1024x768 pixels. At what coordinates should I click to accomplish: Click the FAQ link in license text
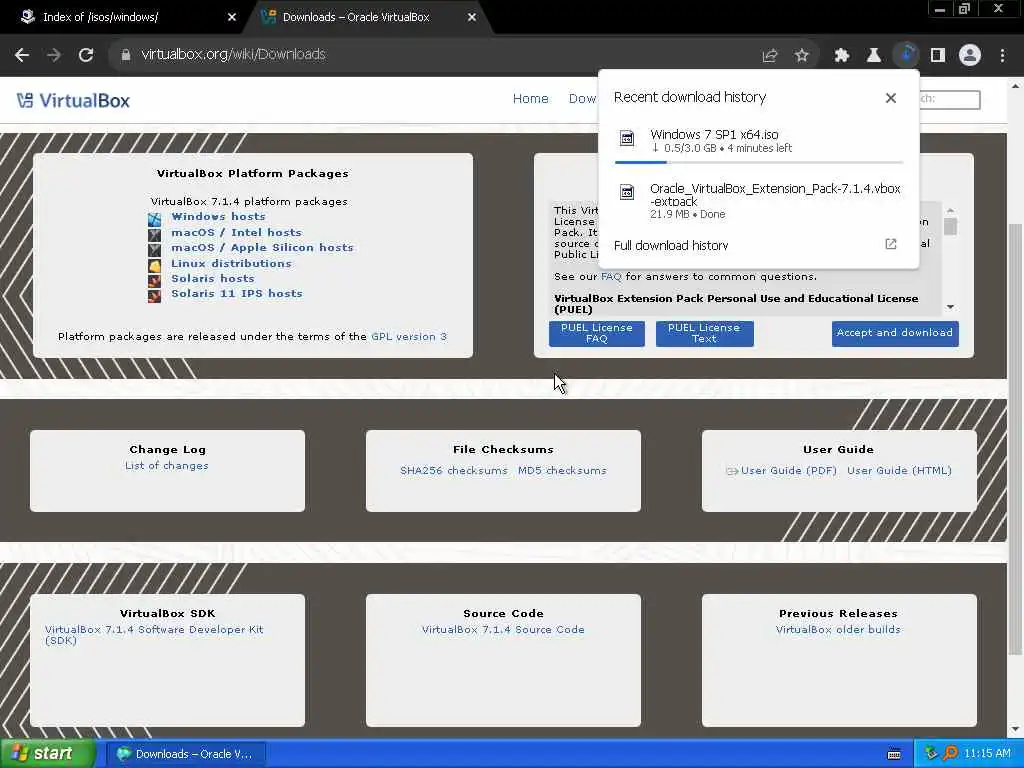pyautogui.click(x=611, y=276)
